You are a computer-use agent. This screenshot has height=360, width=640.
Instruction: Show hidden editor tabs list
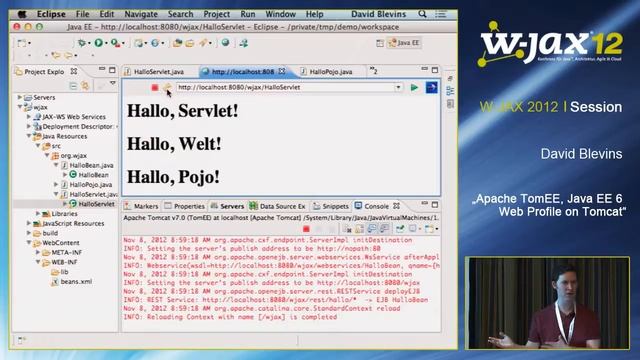(x=373, y=71)
